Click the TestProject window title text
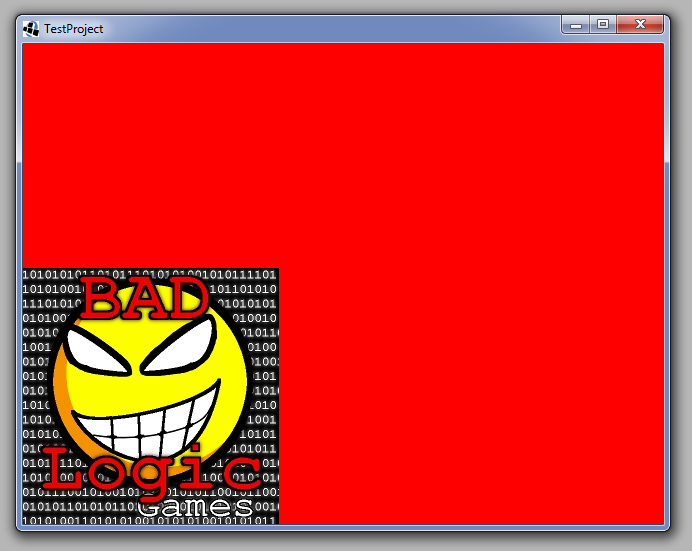 (73, 29)
